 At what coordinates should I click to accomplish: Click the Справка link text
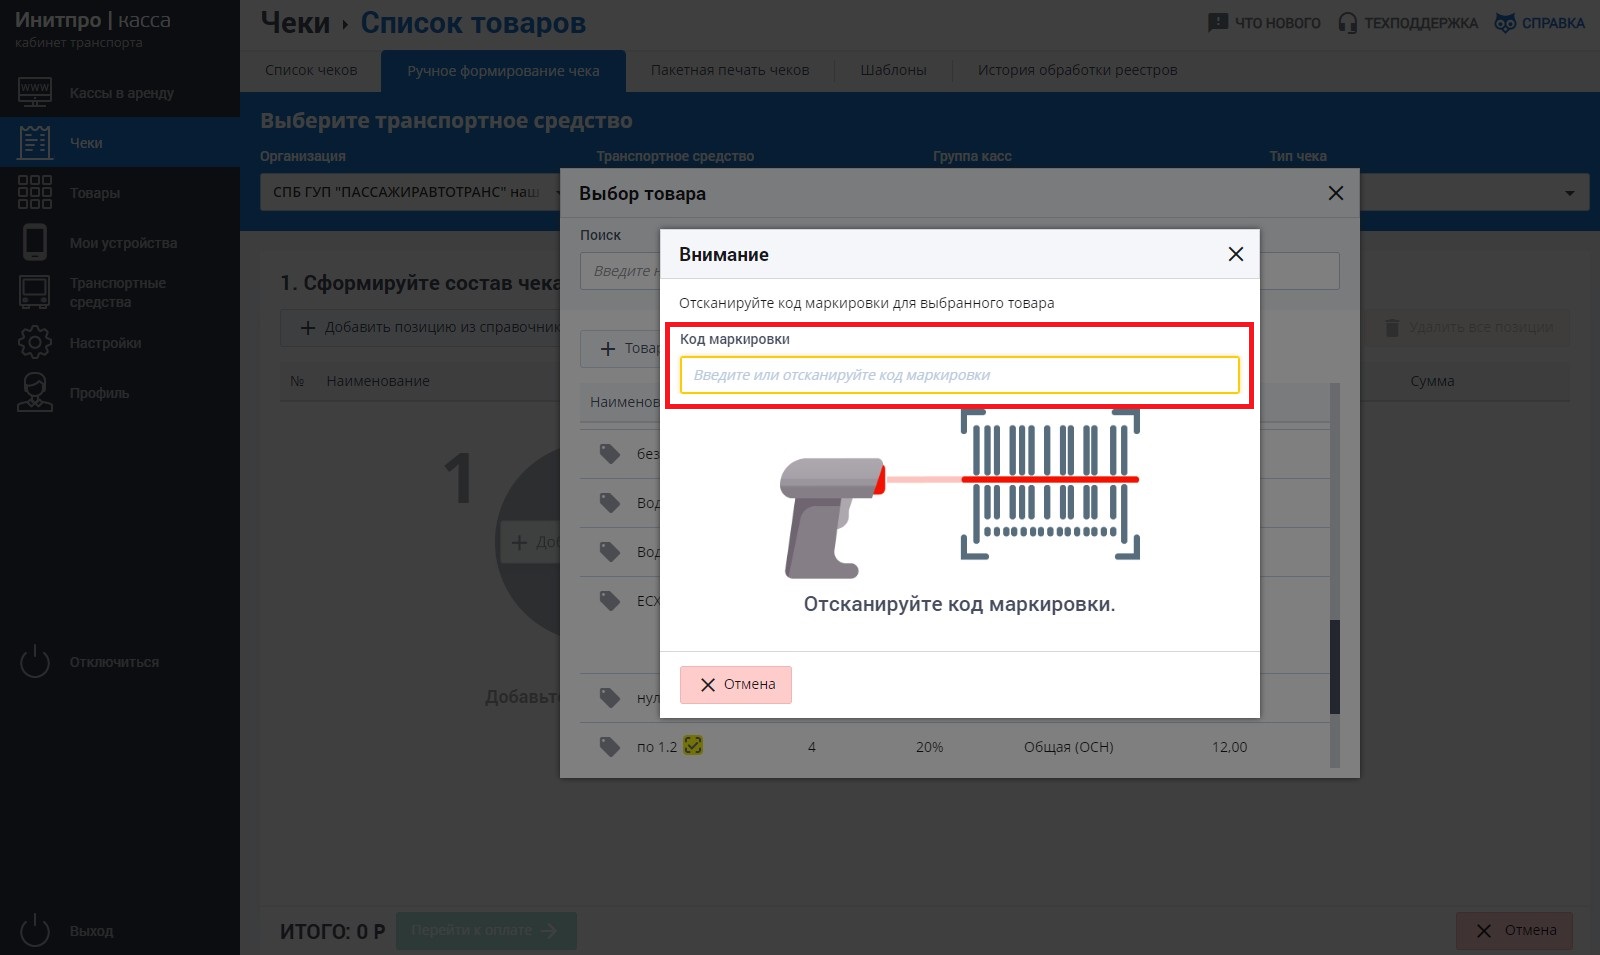(1553, 23)
